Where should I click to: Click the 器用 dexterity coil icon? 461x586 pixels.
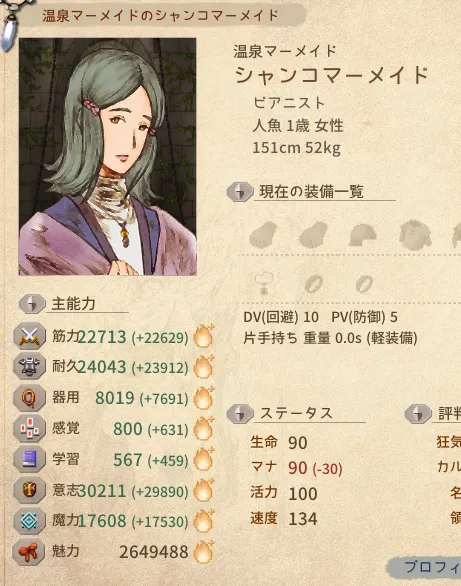29,398
